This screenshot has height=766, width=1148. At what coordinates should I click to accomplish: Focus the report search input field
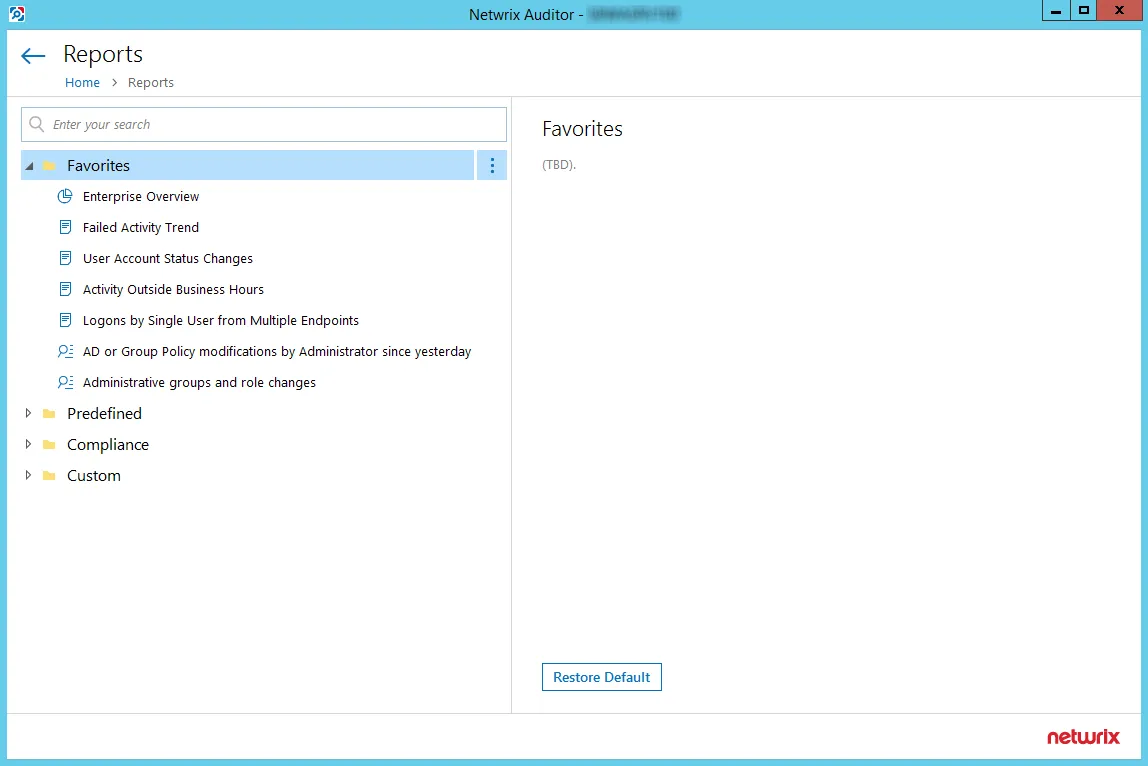coord(264,124)
